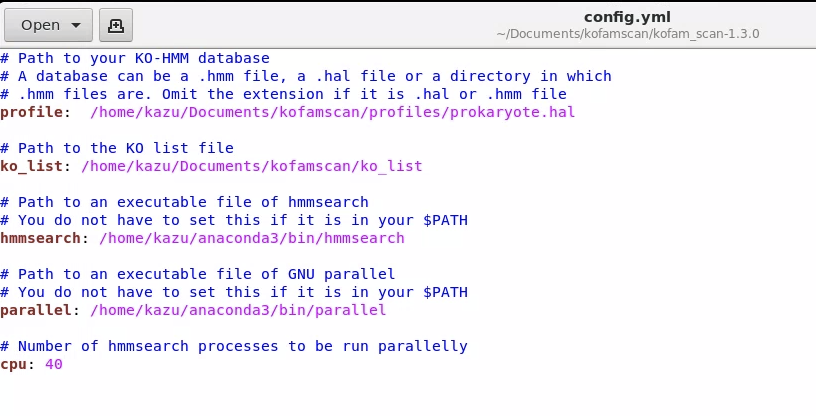Expand the Open button dropdown arrow
This screenshot has height=416, width=816.
click(76, 26)
